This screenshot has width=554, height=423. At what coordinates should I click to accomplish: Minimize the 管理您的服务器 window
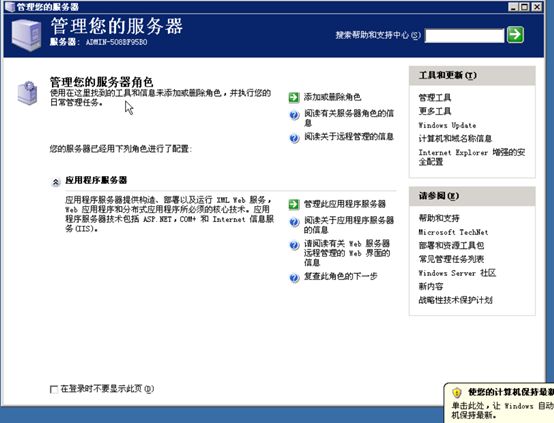[513, 7]
